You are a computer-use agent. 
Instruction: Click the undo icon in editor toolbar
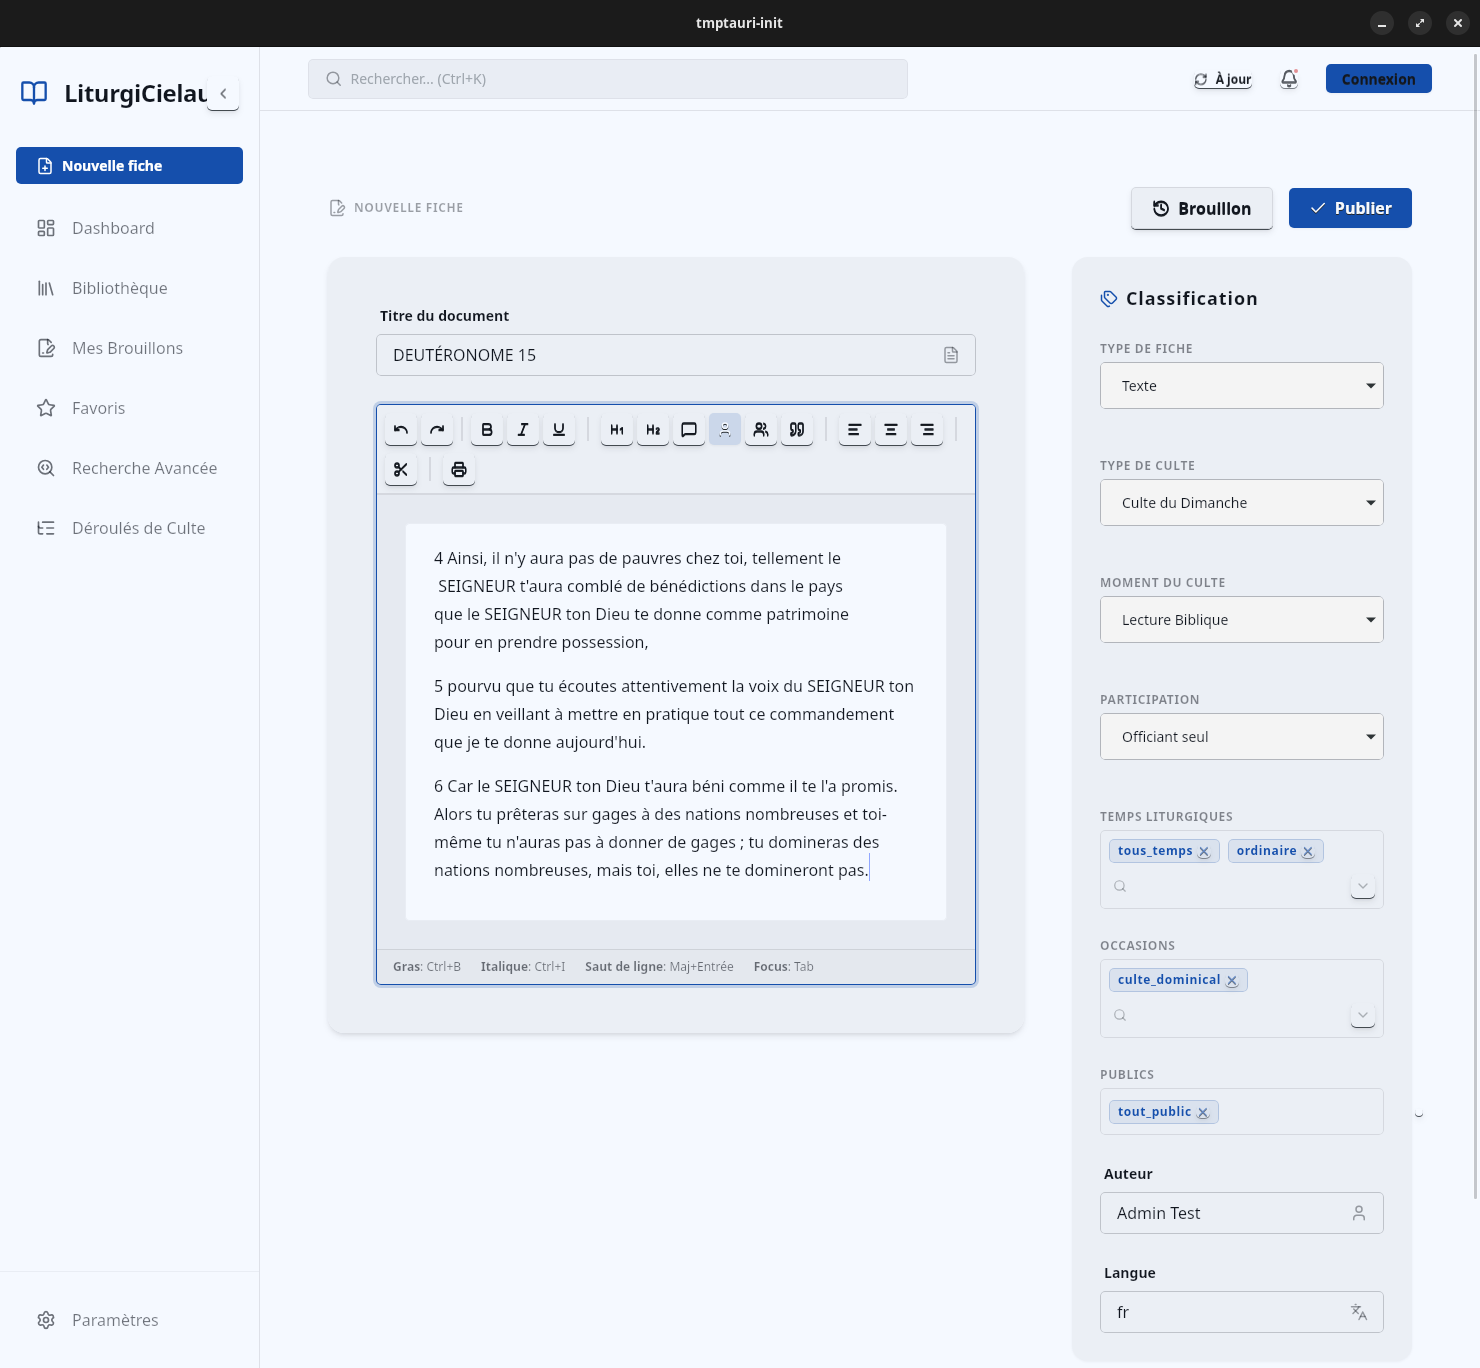pos(401,430)
